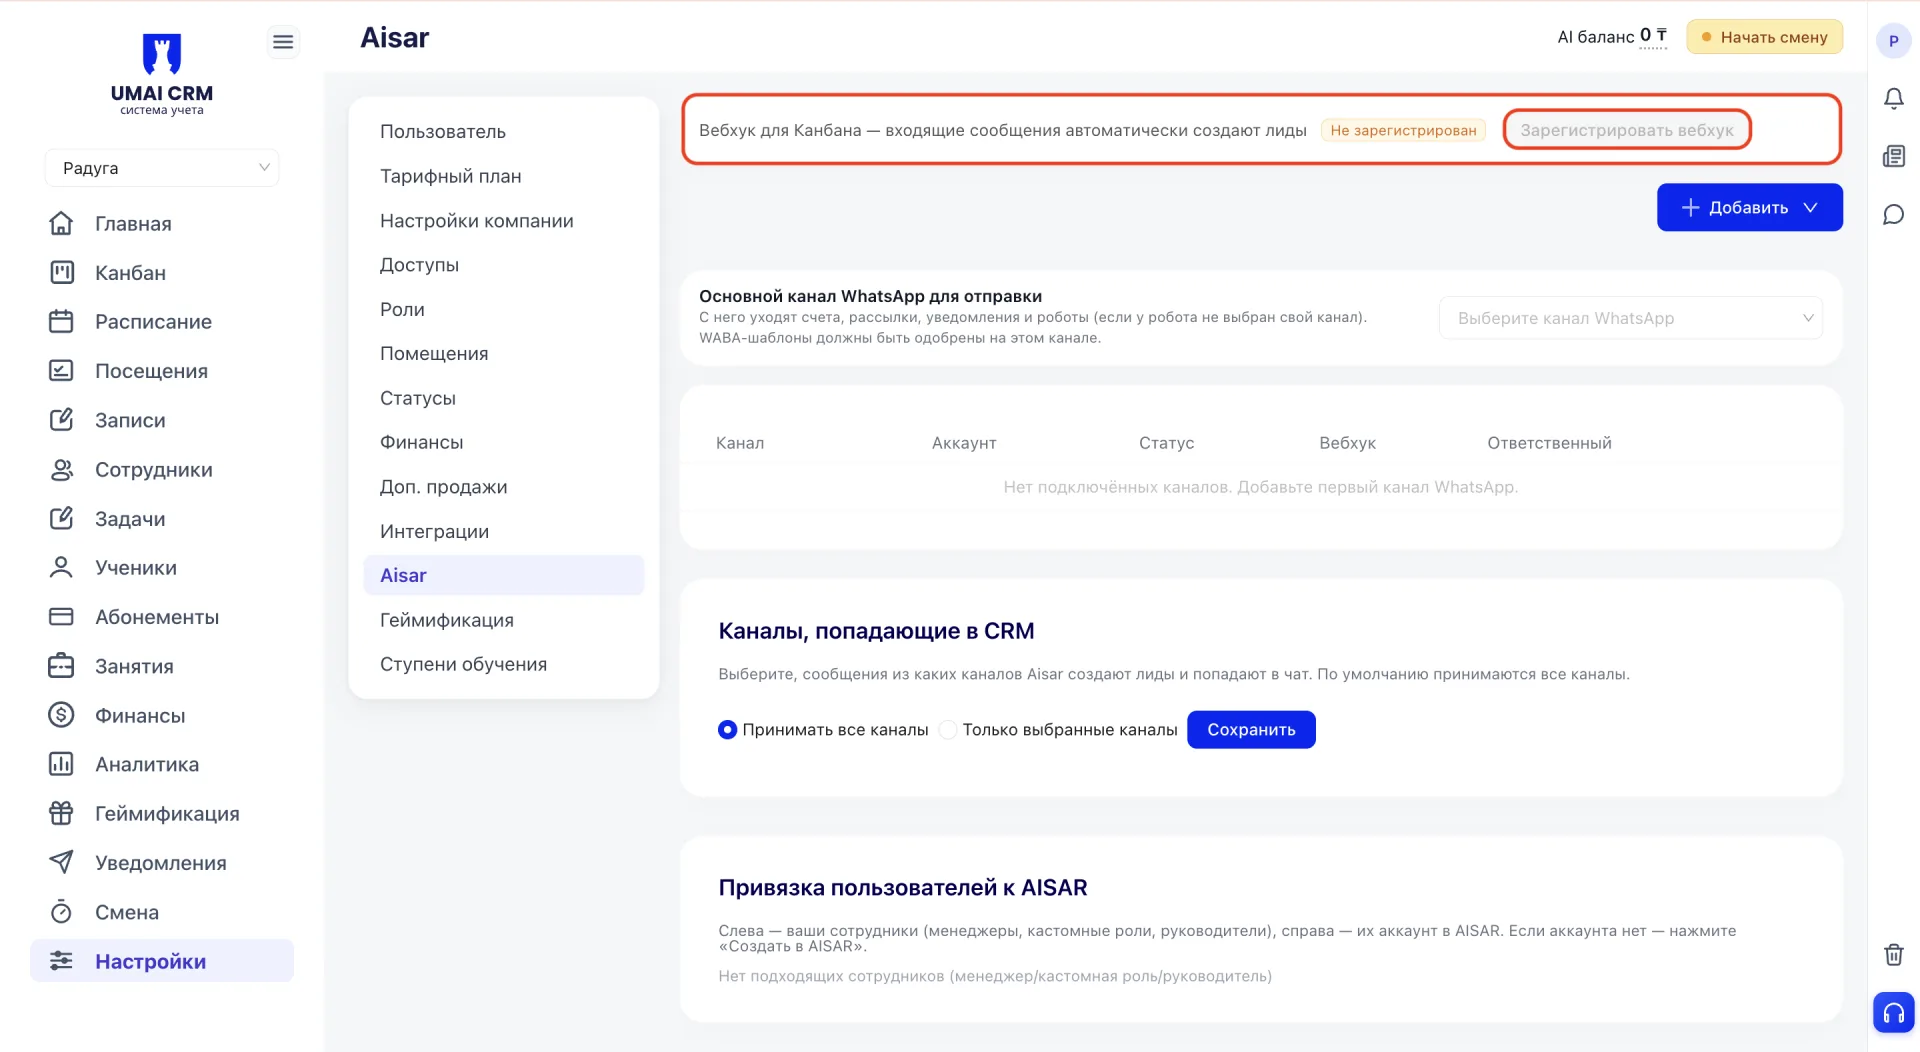Click the Канал column header
This screenshot has height=1052, width=1920.
point(739,443)
